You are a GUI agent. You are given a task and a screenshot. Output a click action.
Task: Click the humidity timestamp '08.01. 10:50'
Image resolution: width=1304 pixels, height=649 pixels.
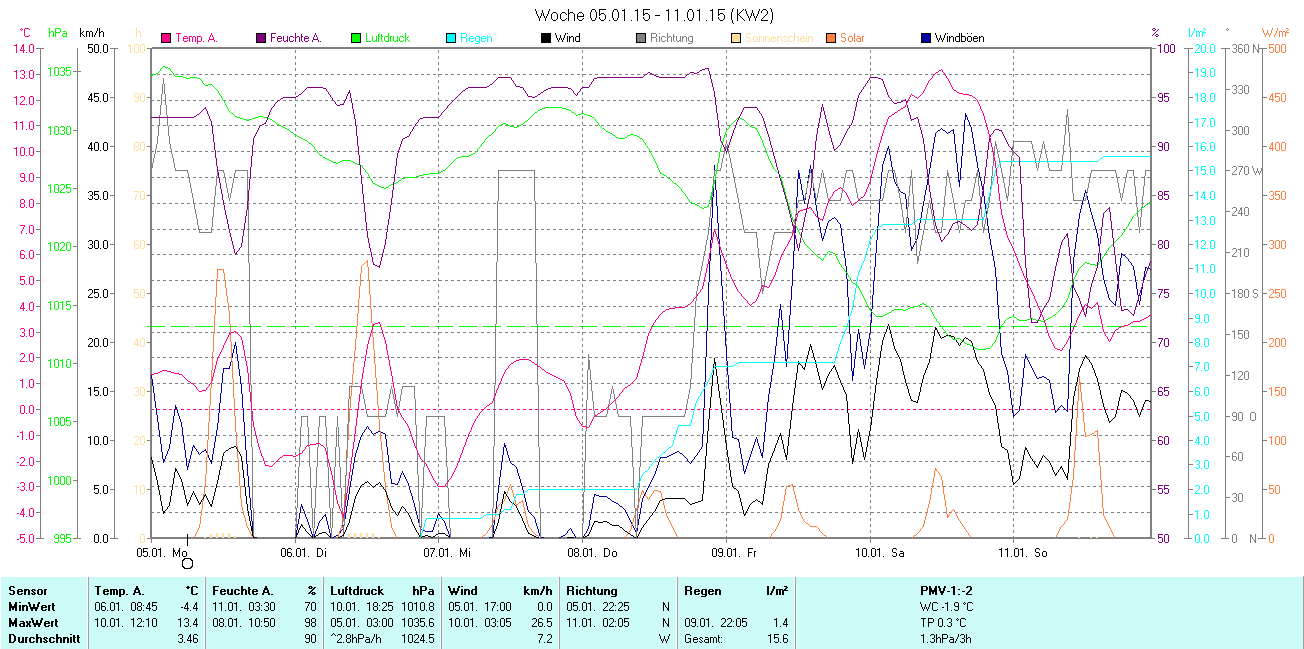[x=244, y=623]
